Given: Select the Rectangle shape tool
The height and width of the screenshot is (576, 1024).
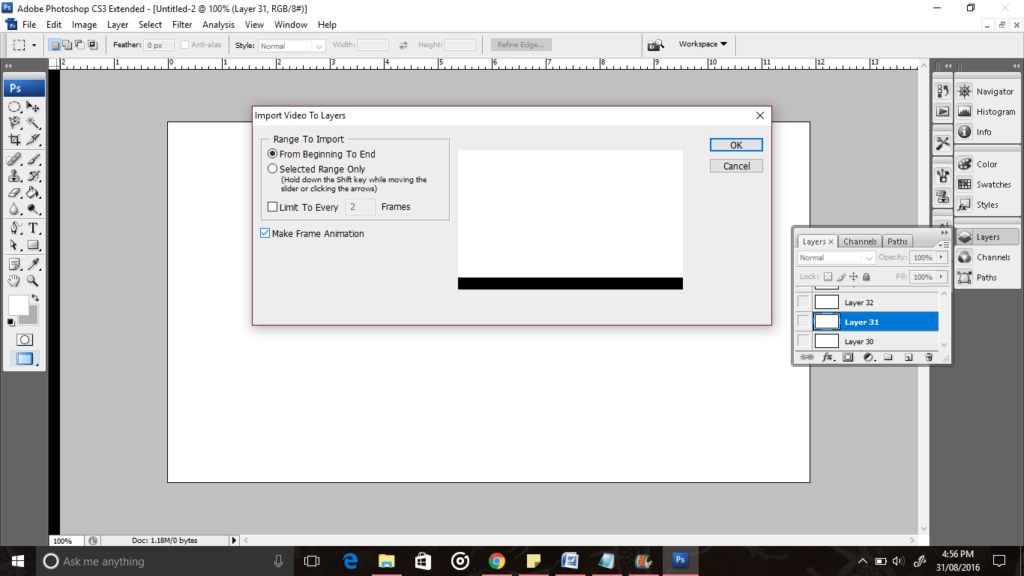Looking at the screenshot, I should 33,246.
